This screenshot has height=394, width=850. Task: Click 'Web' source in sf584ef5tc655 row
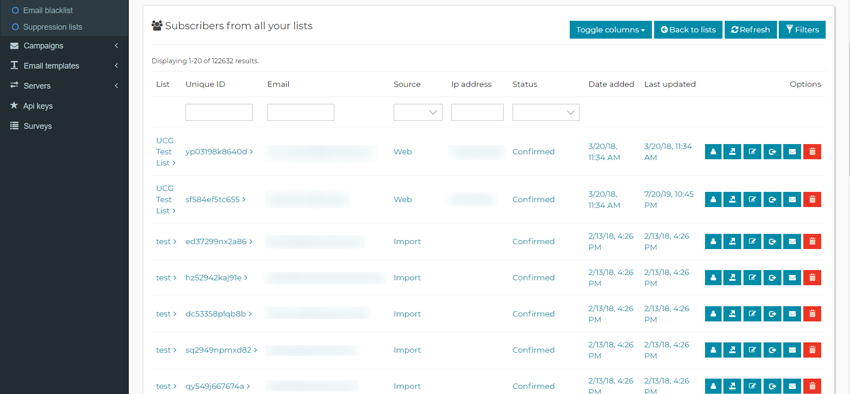pos(403,199)
